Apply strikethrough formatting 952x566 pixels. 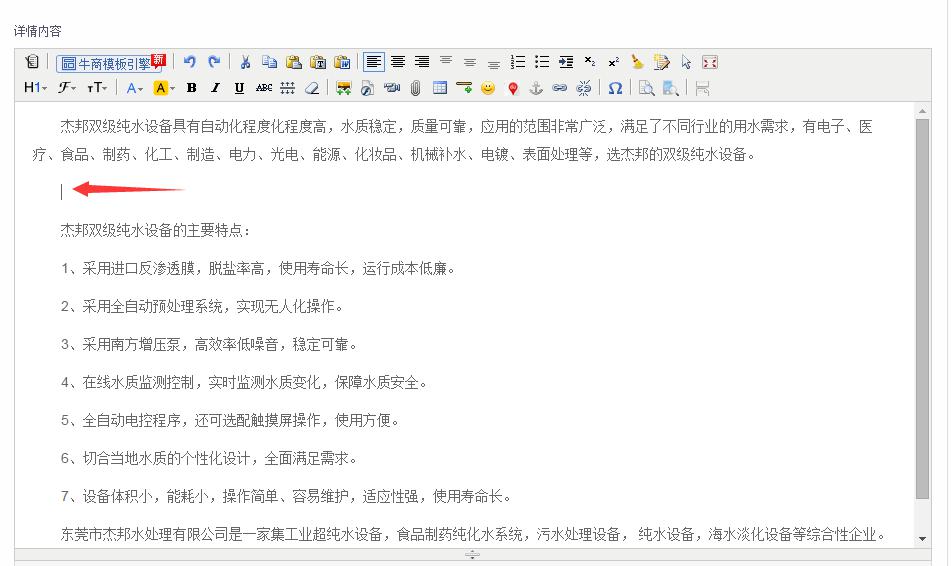[264, 88]
